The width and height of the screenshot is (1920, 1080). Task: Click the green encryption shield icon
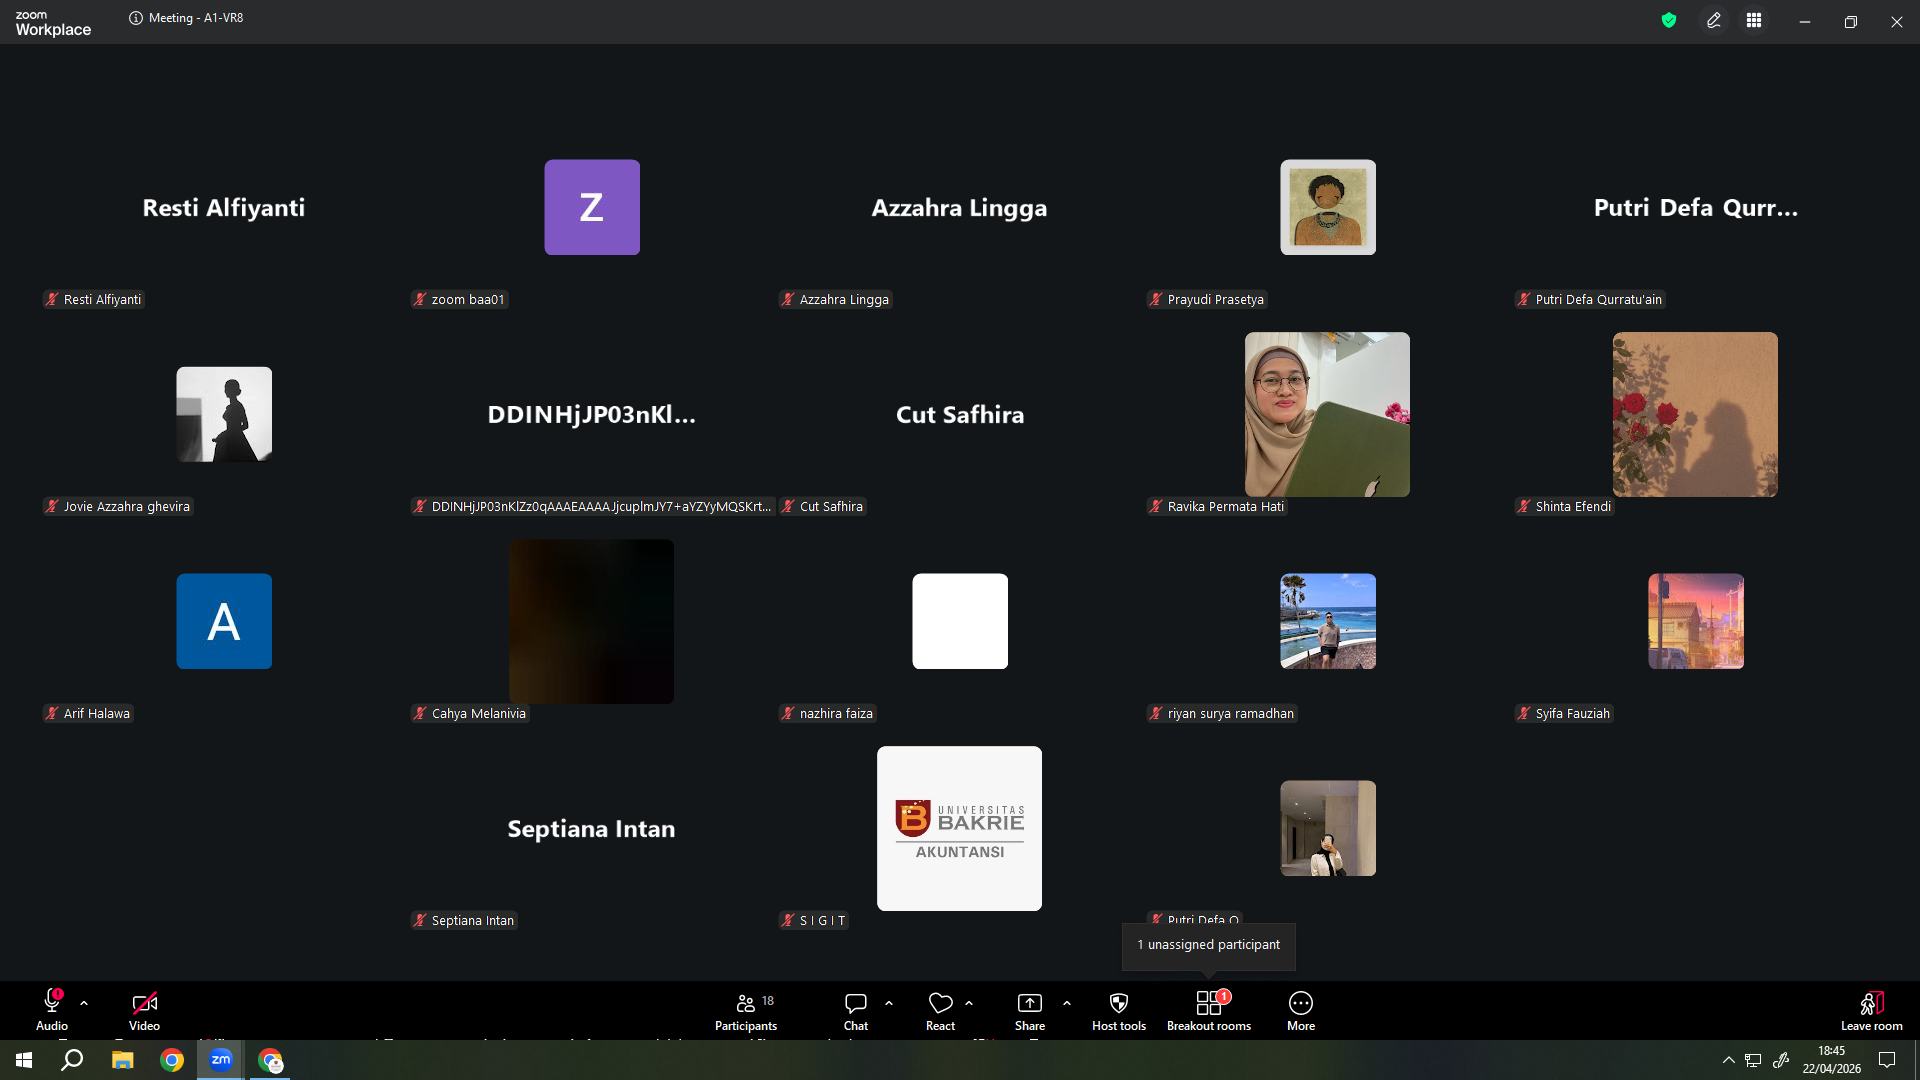[1669, 20]
